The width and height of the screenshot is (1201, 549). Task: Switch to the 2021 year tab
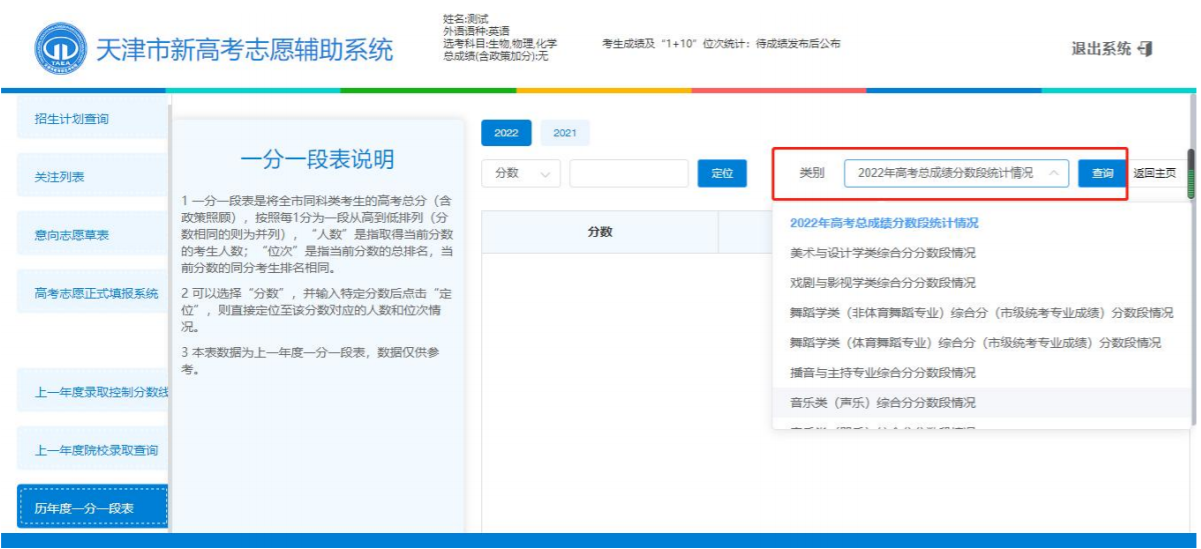click(x=565, y=133)
